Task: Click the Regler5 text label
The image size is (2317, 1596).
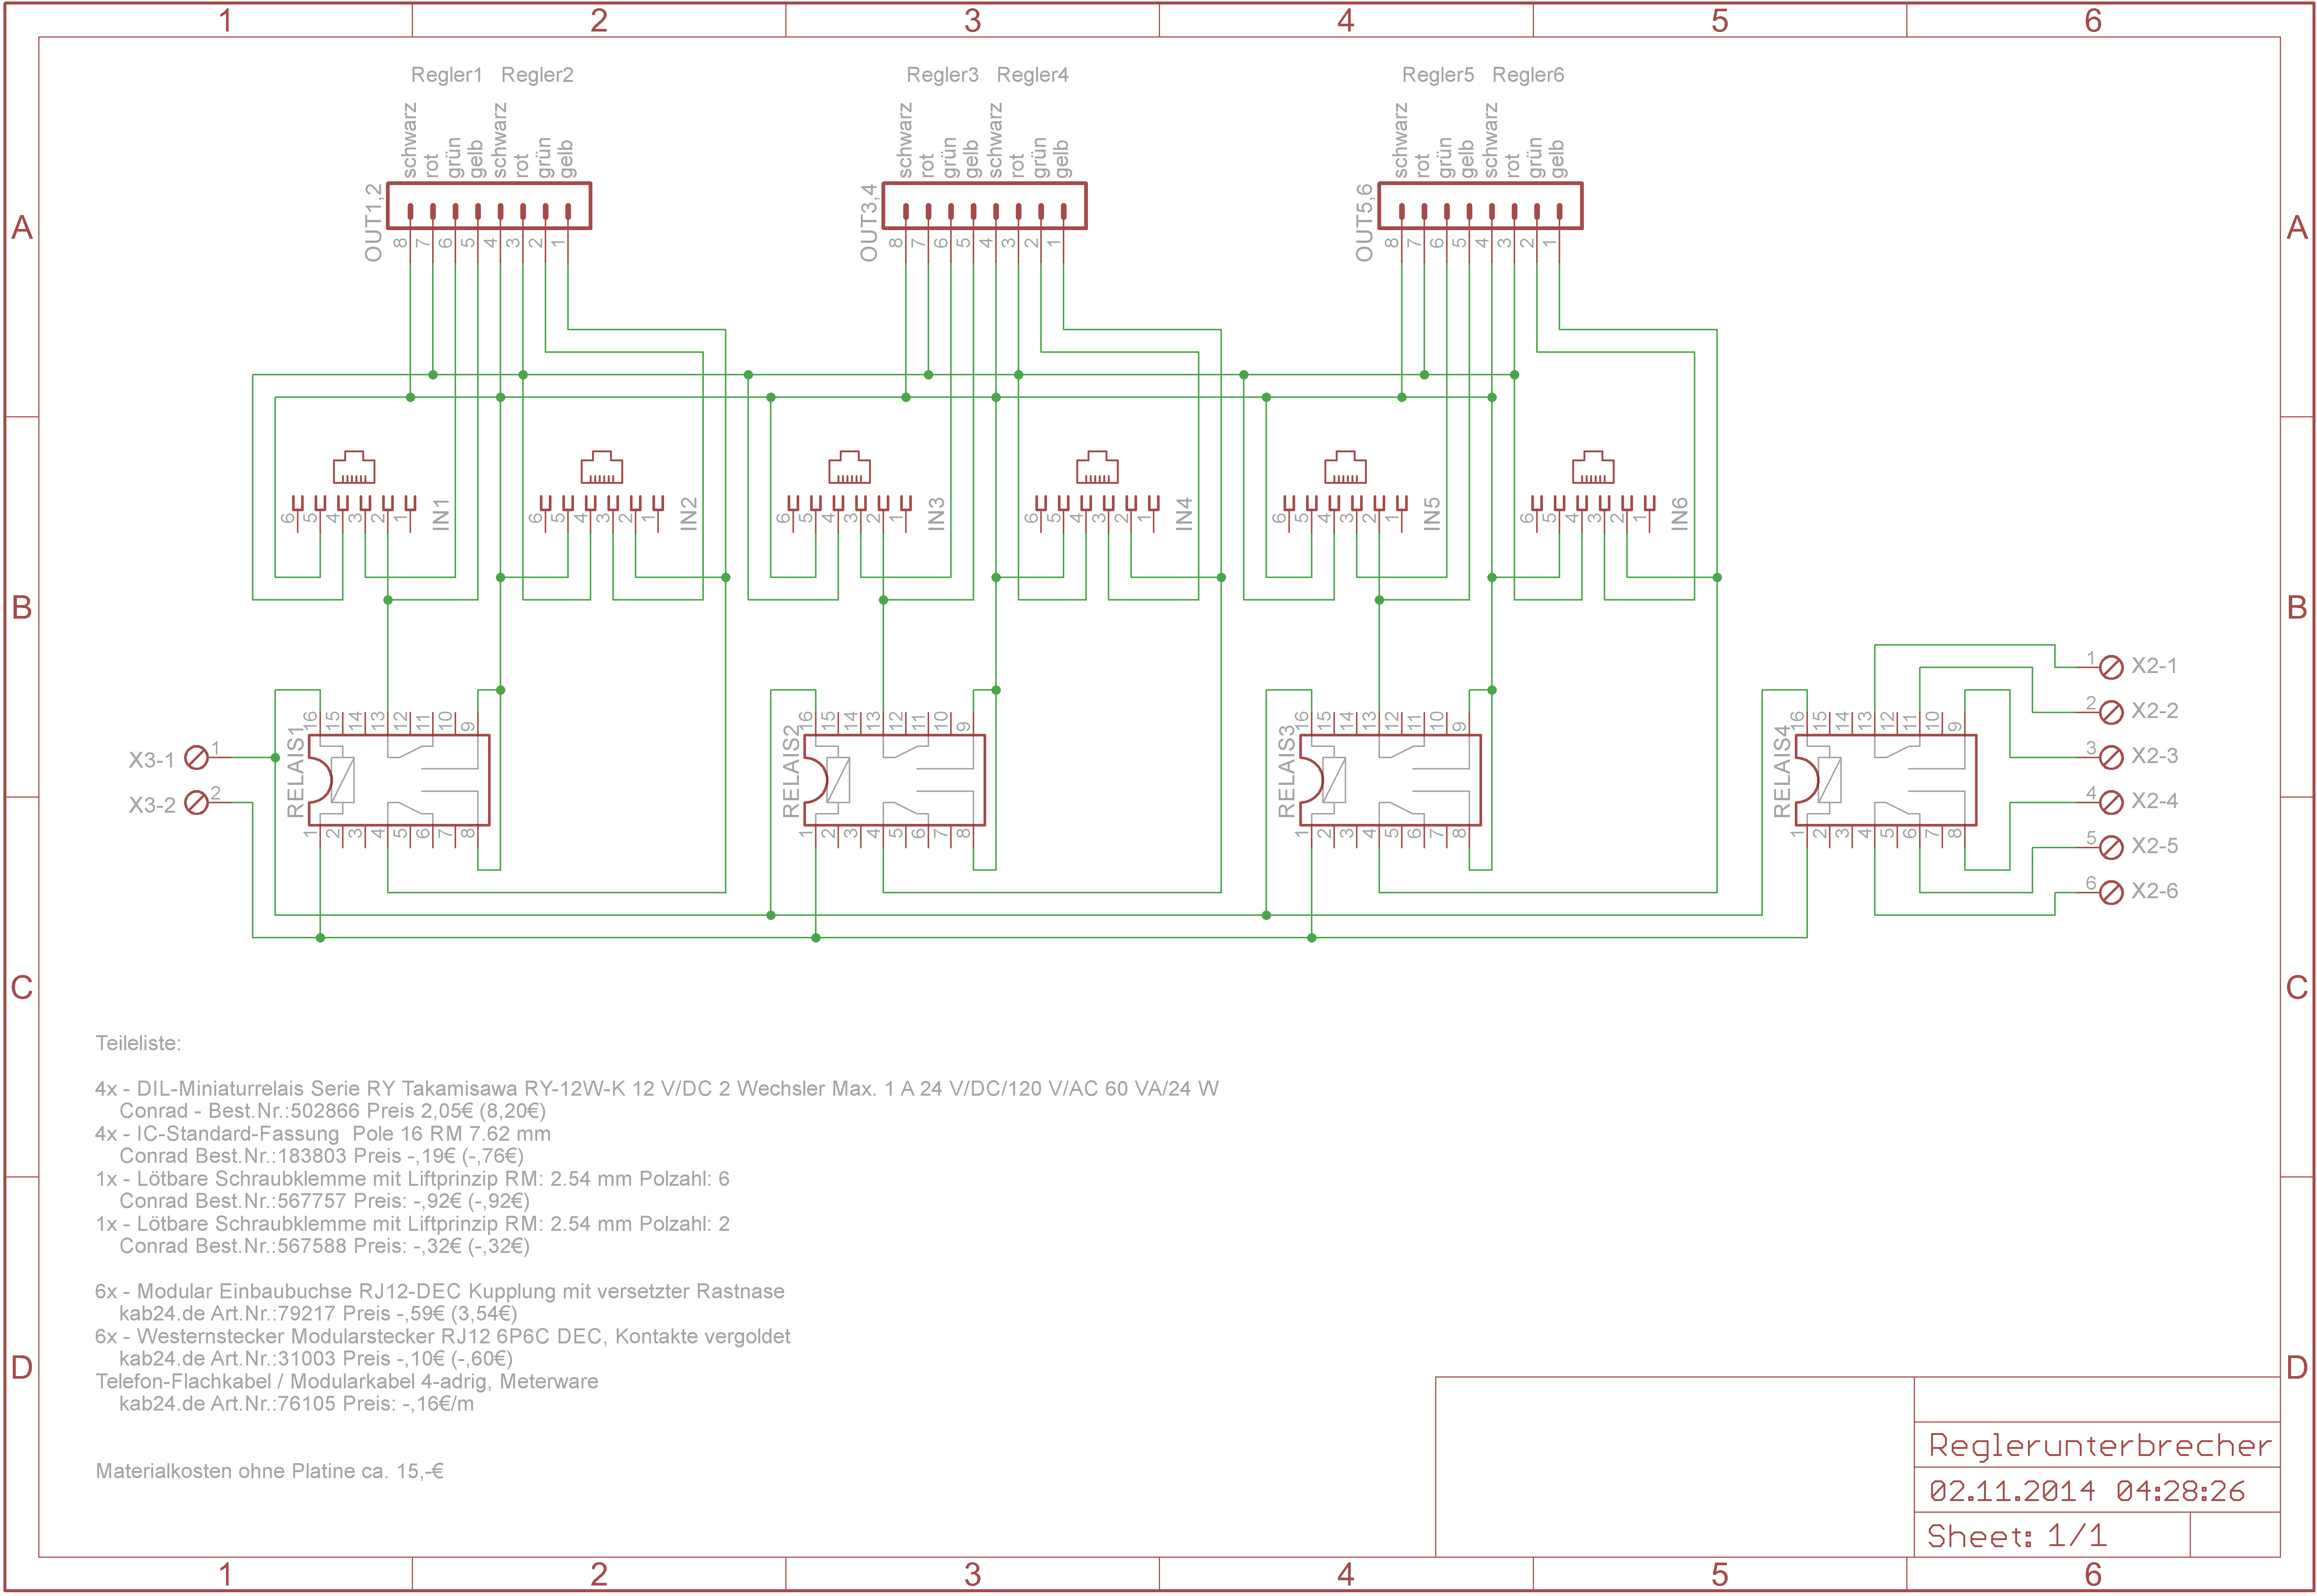Action: (x=1438, y=75)
